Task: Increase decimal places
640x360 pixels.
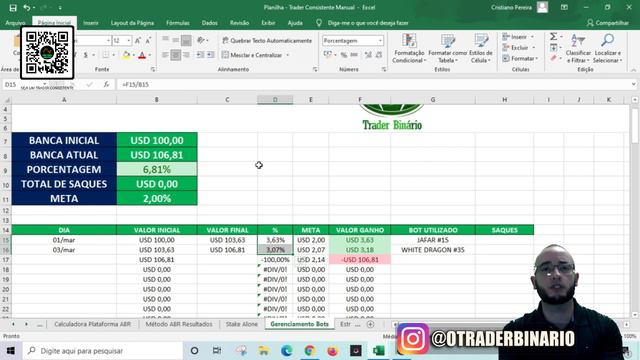Action: tap(368, 55)
